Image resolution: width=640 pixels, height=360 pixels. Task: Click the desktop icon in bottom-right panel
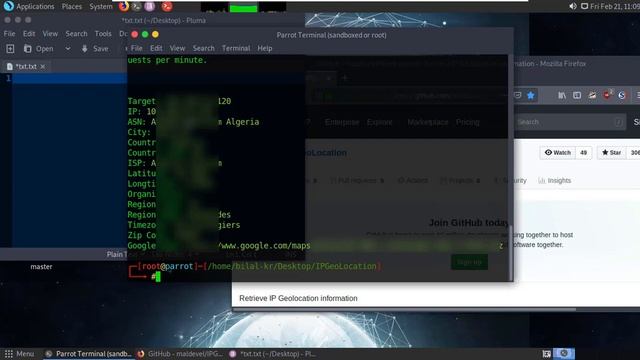[547, 354]
